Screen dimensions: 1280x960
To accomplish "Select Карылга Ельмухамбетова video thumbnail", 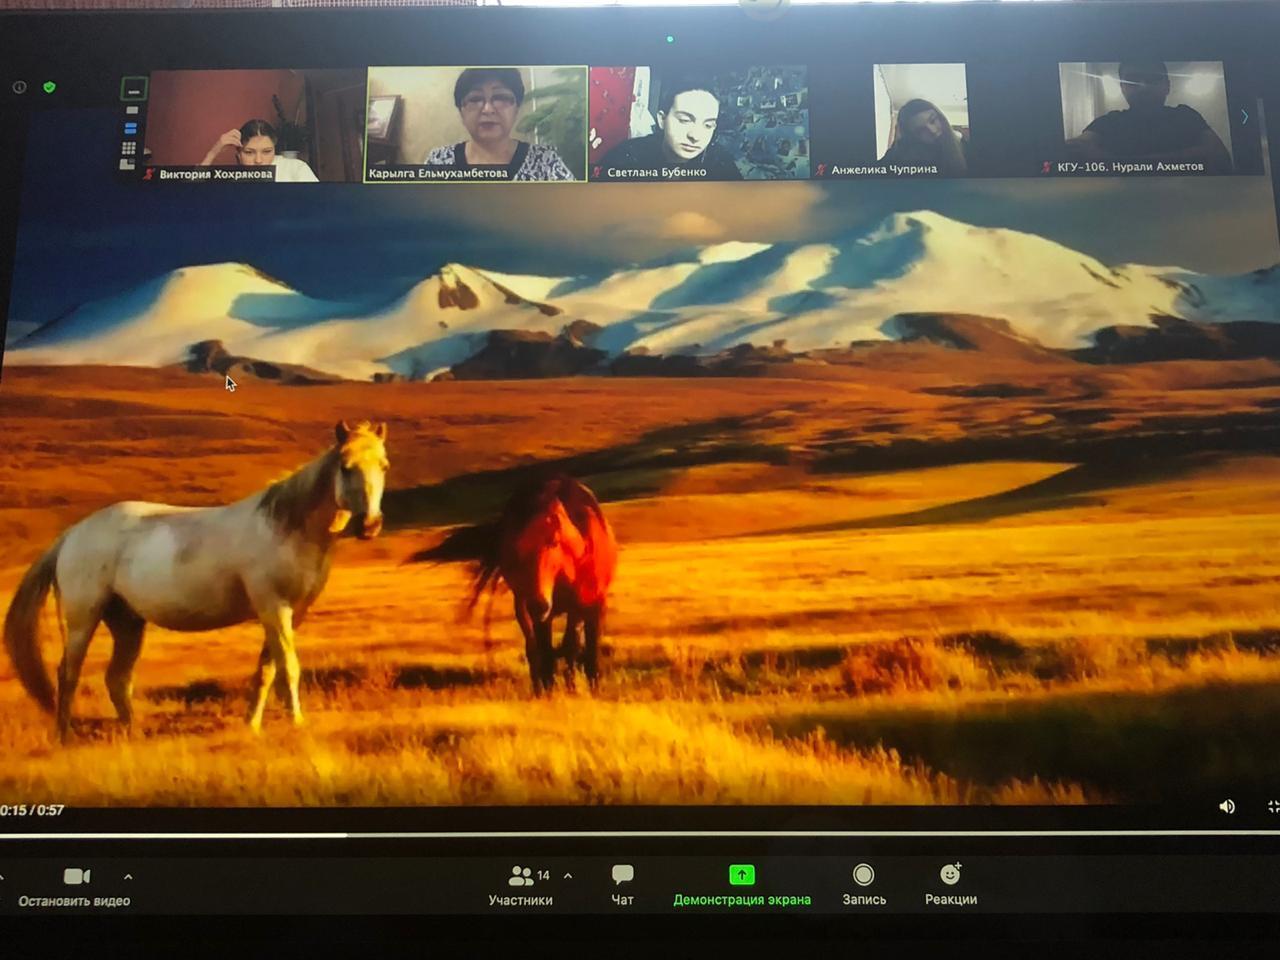I will point(476,123).
